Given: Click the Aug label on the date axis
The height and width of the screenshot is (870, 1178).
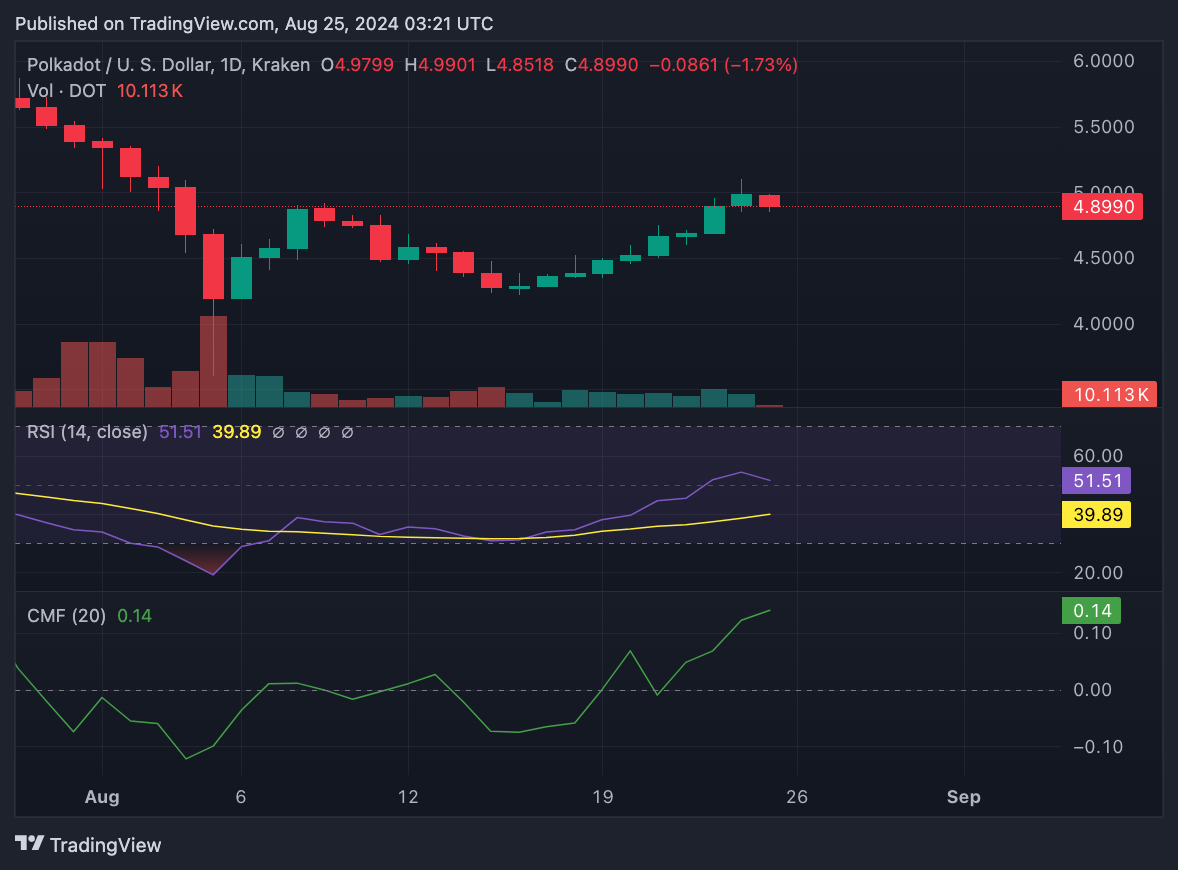Looking at the screenshot, I should [x=102, y=797].
